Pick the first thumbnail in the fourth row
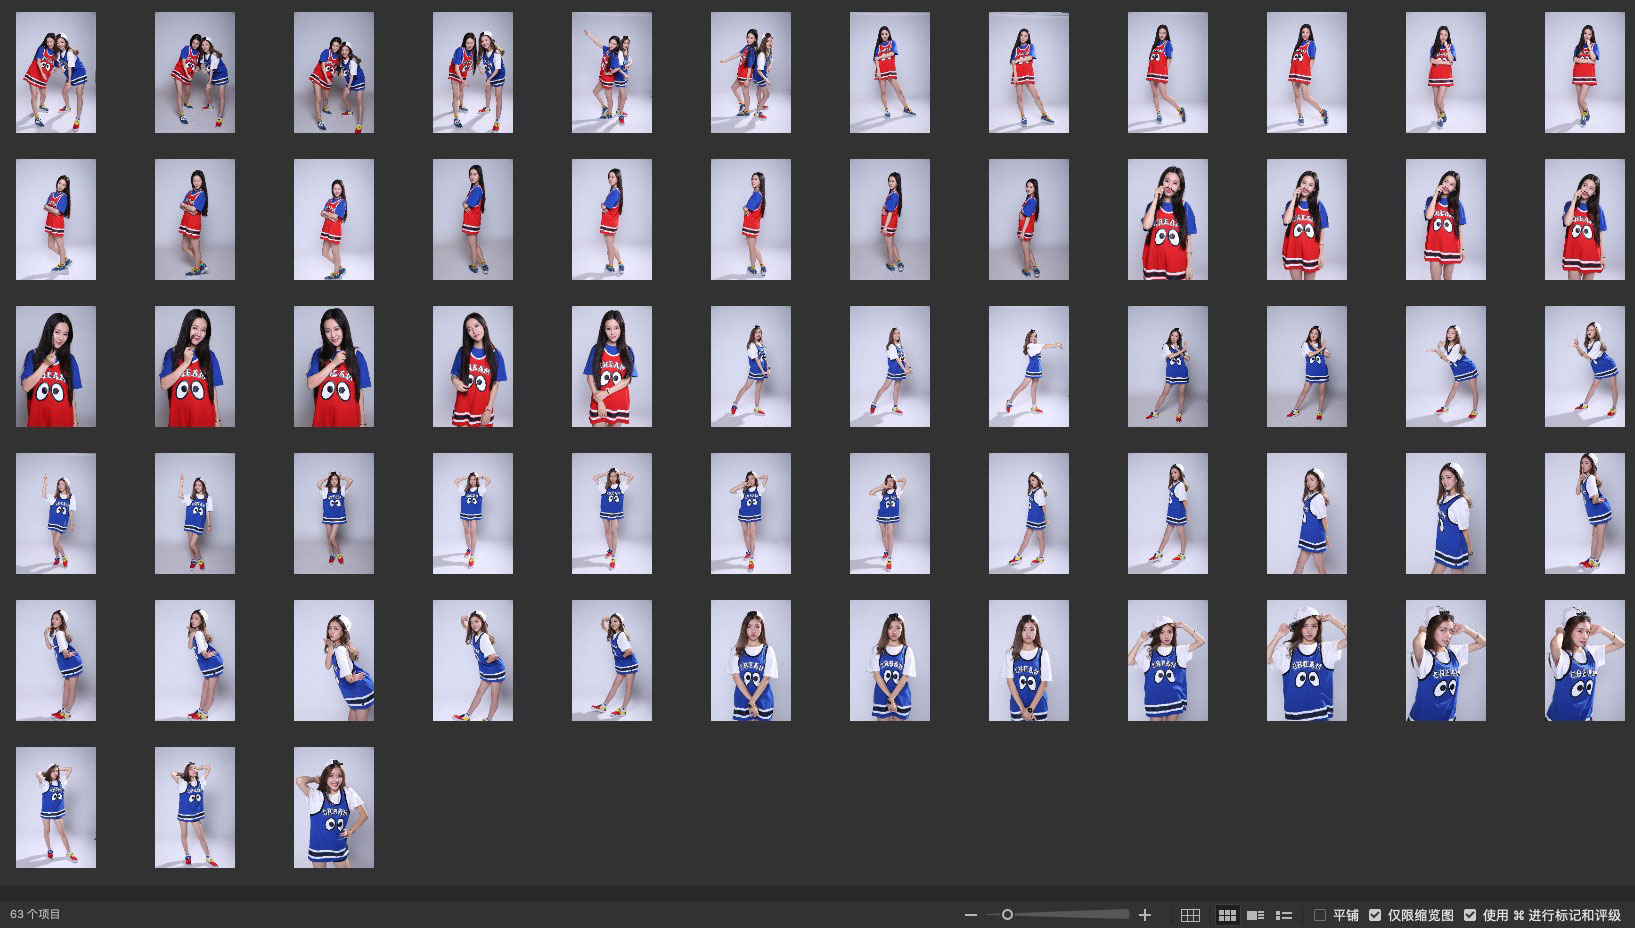The height and width of the screenshot is (928, 1635). tap(56, 513)
